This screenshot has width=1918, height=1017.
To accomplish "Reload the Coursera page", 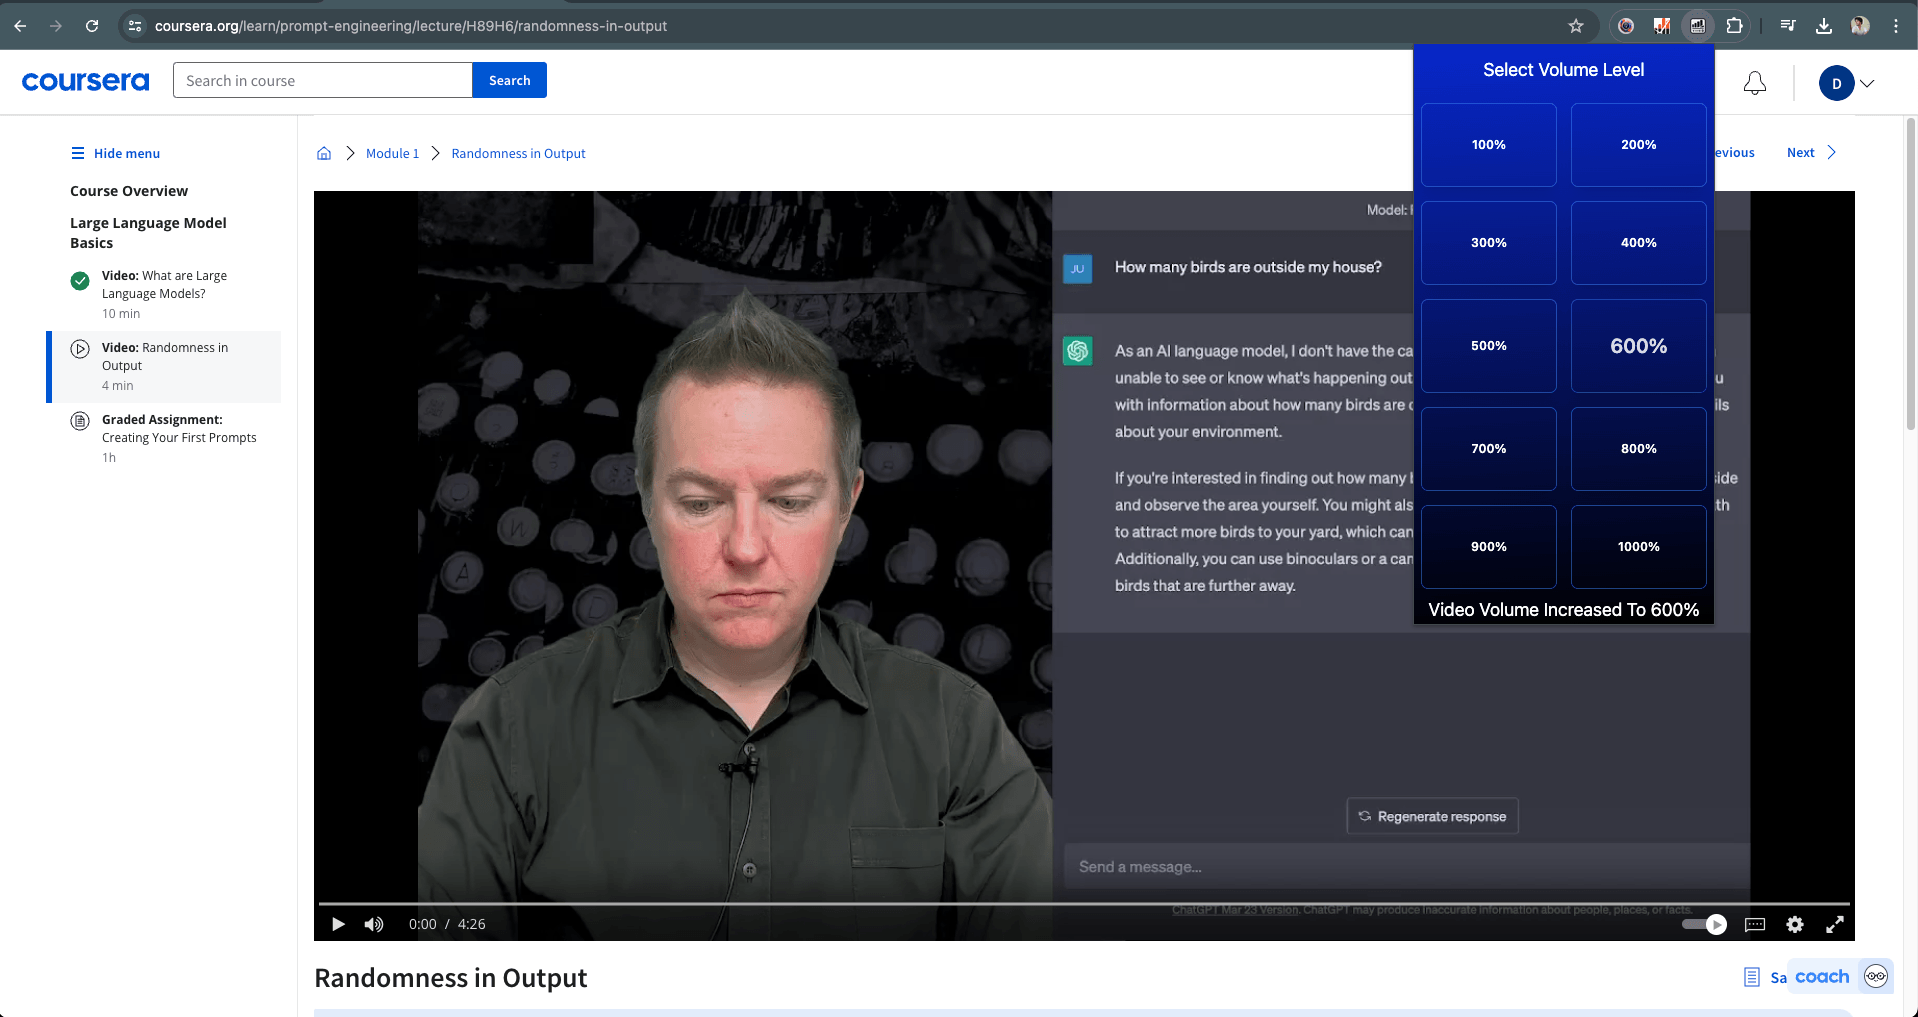I will tap(92, 26).
